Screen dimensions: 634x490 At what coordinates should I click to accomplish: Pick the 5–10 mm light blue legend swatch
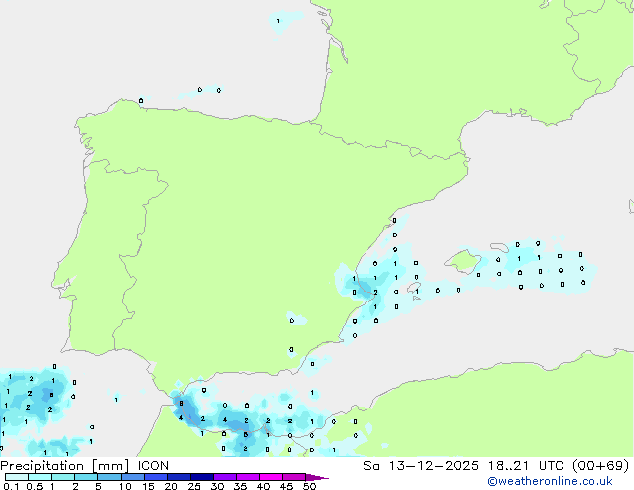point(110,477)
